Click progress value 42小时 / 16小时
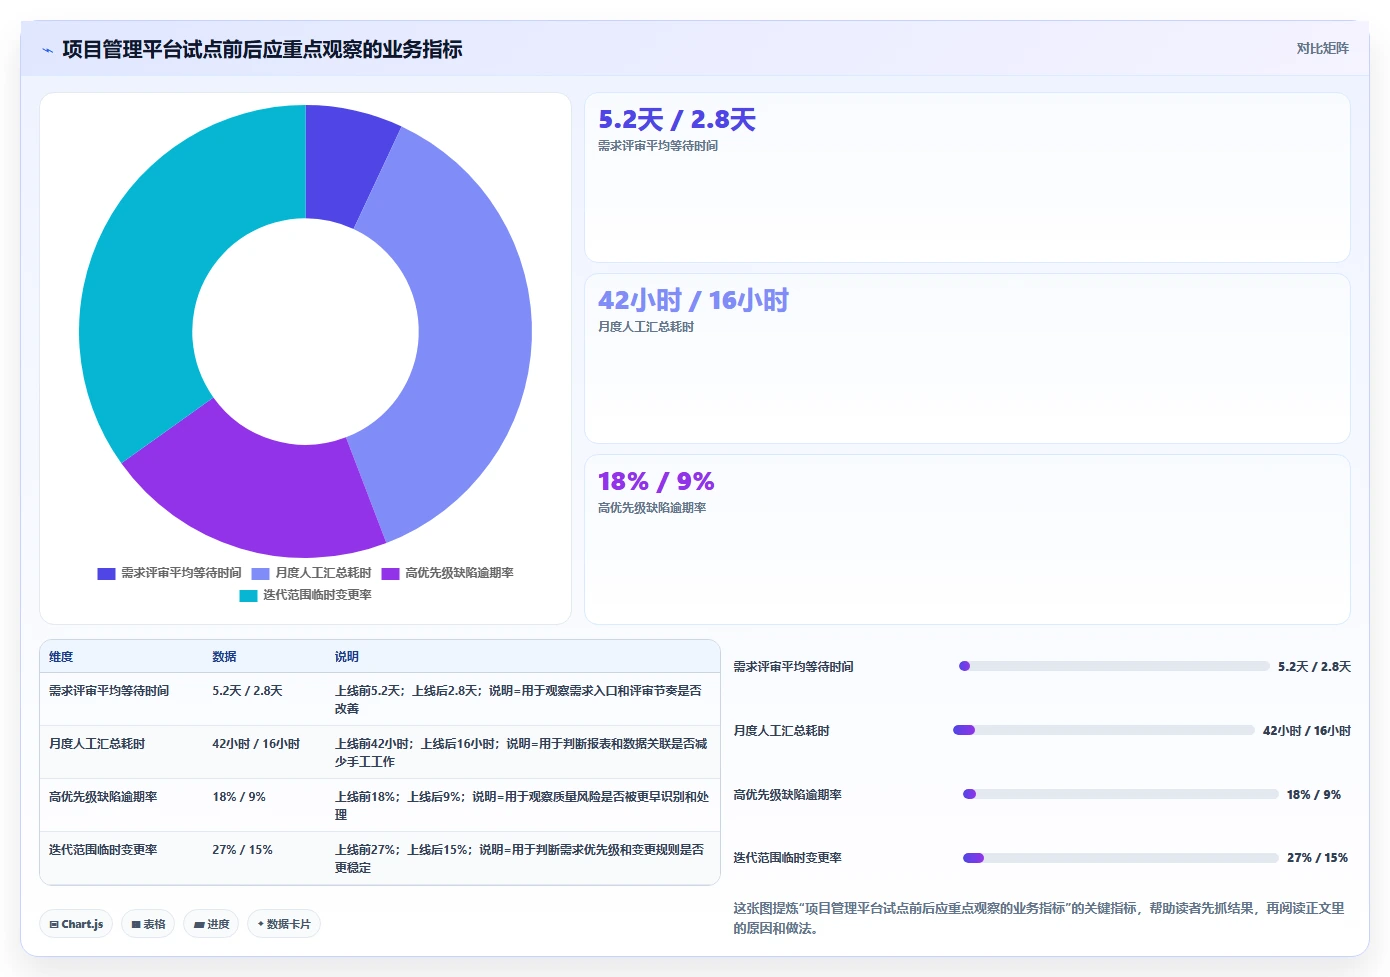Viewport: 1390px width, 977px height. point(1307,731)
